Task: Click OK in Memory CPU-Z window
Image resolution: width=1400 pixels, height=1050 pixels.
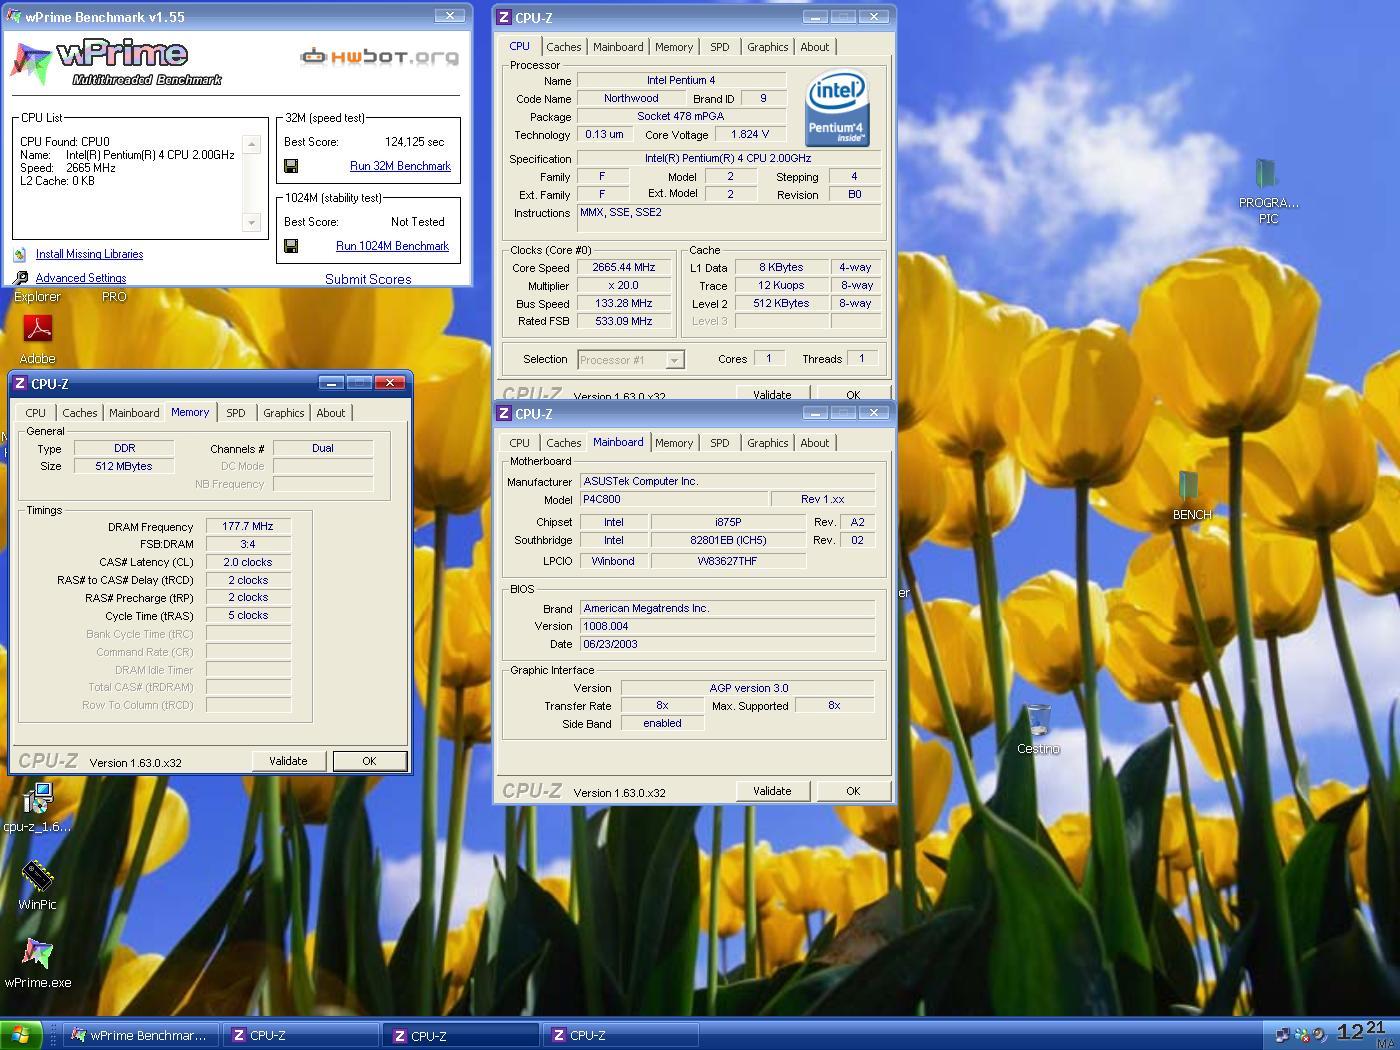Action: tap(369, 761)
